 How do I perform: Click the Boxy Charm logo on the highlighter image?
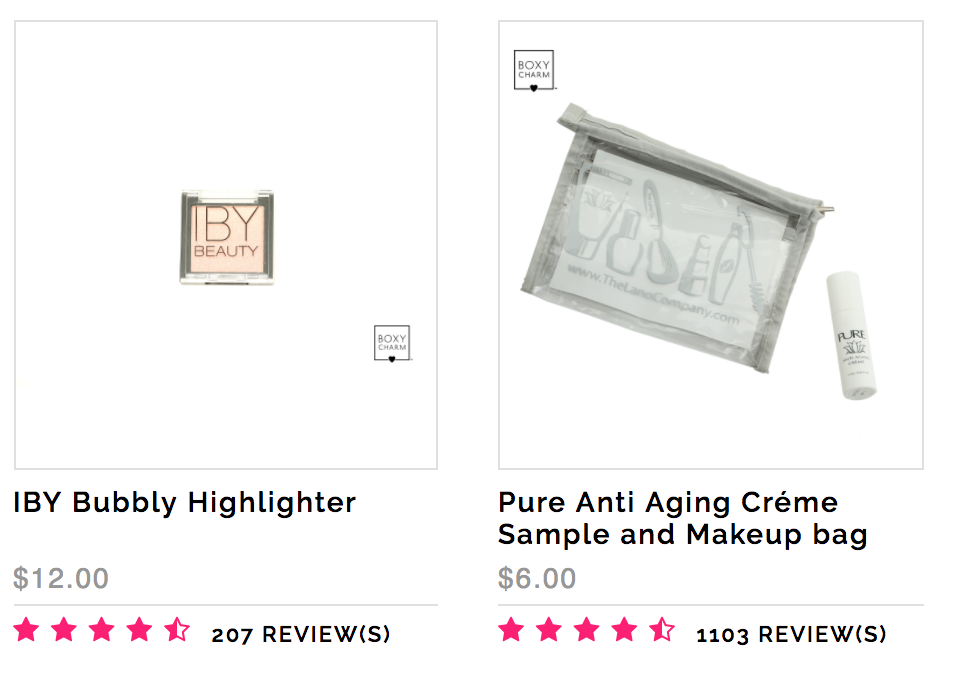point(392,343)
